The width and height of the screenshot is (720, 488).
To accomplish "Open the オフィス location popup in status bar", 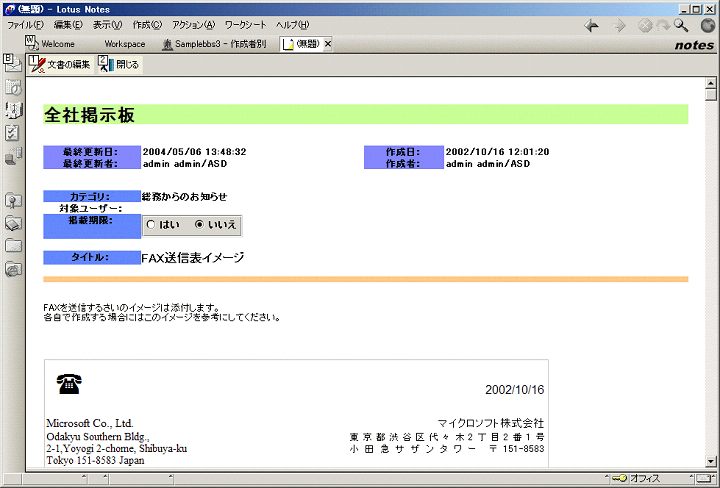I will [x=645, y=478].
